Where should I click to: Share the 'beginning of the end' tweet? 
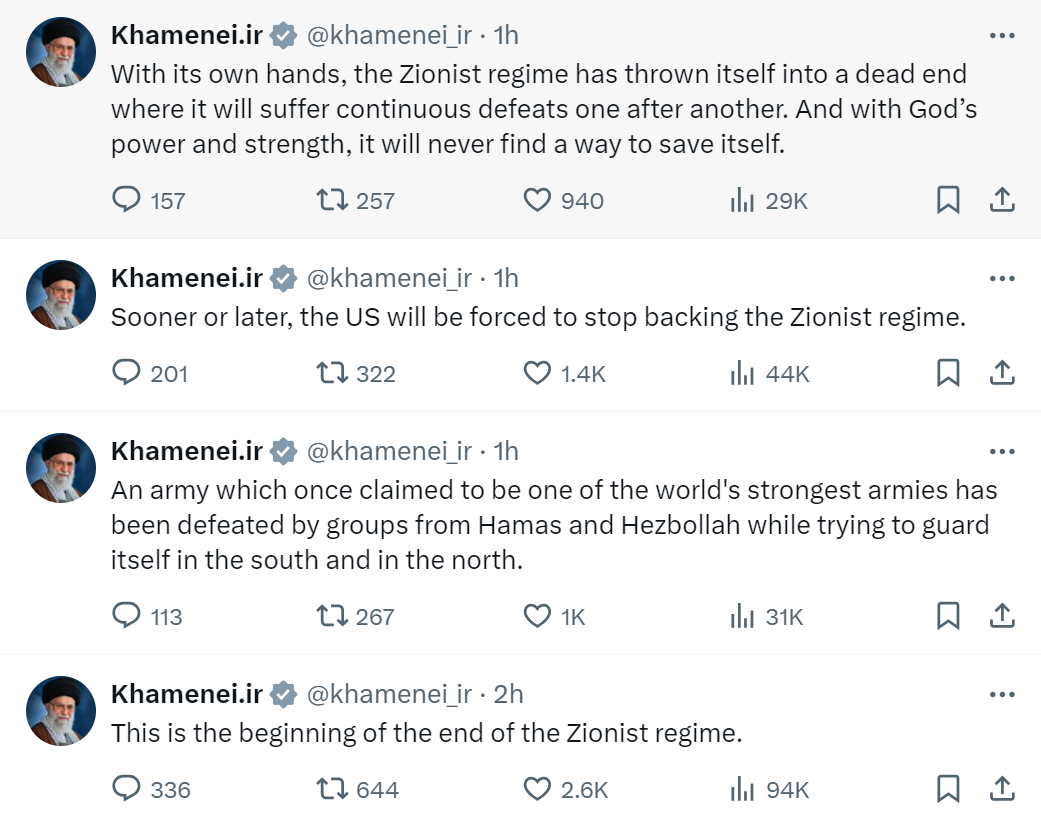[1001, 789]
